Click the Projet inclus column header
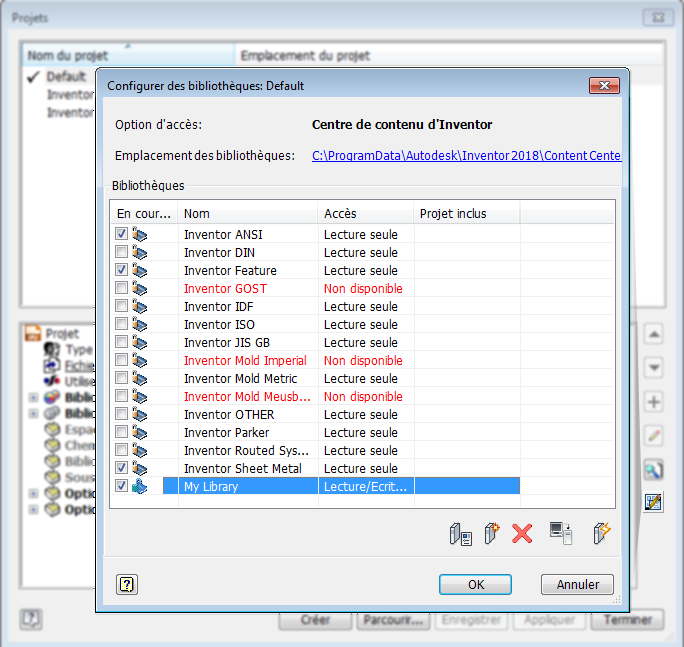The image size is (684, 647). click(x=467, y=213)
